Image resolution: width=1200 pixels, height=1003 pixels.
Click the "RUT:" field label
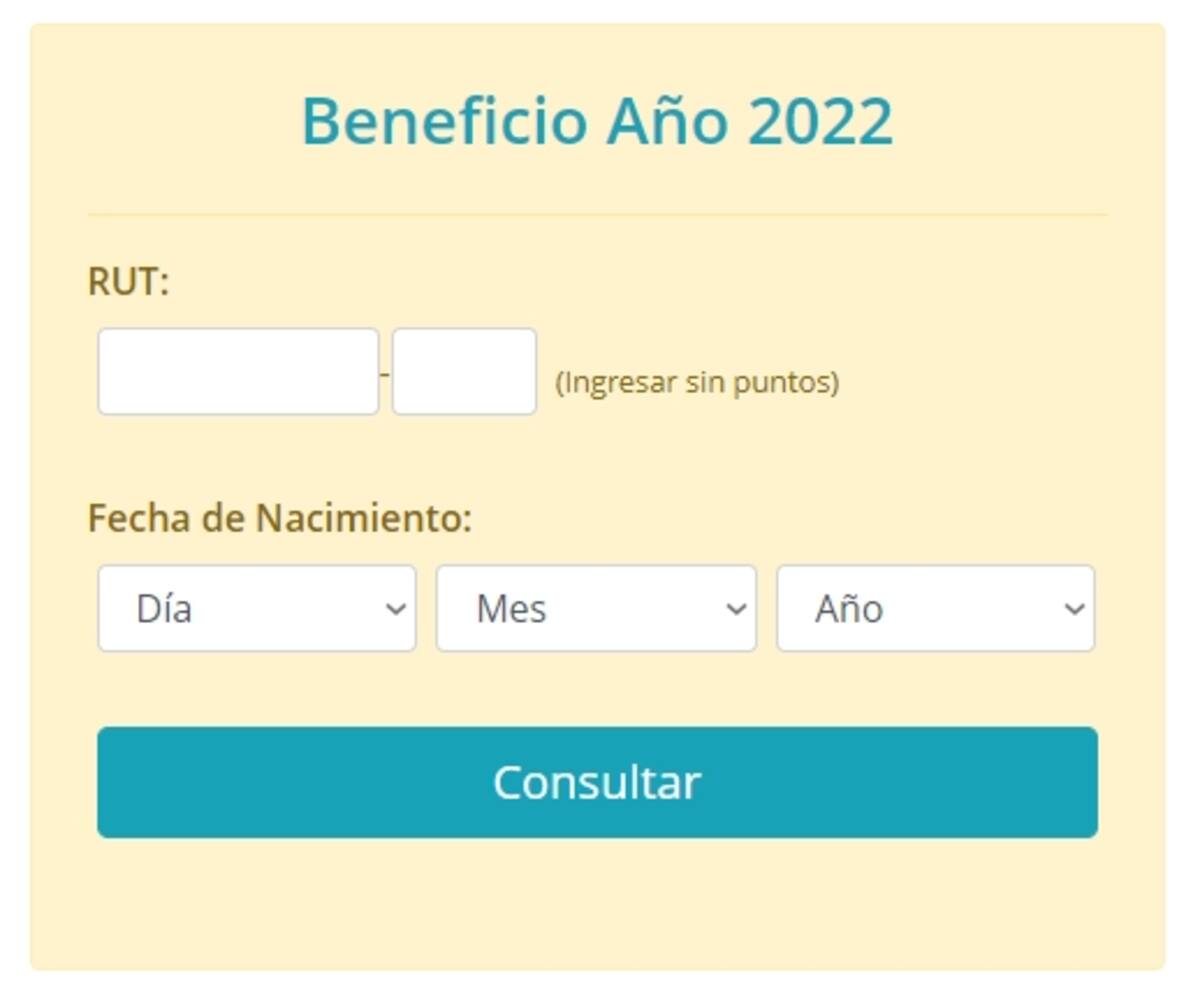129,282
